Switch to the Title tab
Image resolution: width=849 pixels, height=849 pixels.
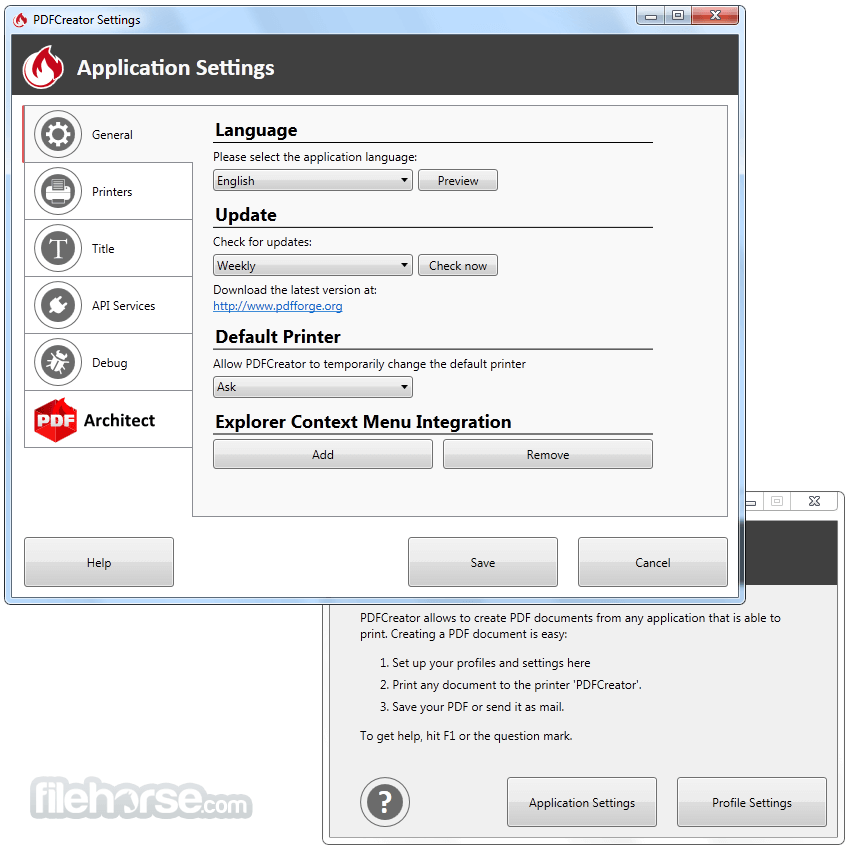coord(108,249)
